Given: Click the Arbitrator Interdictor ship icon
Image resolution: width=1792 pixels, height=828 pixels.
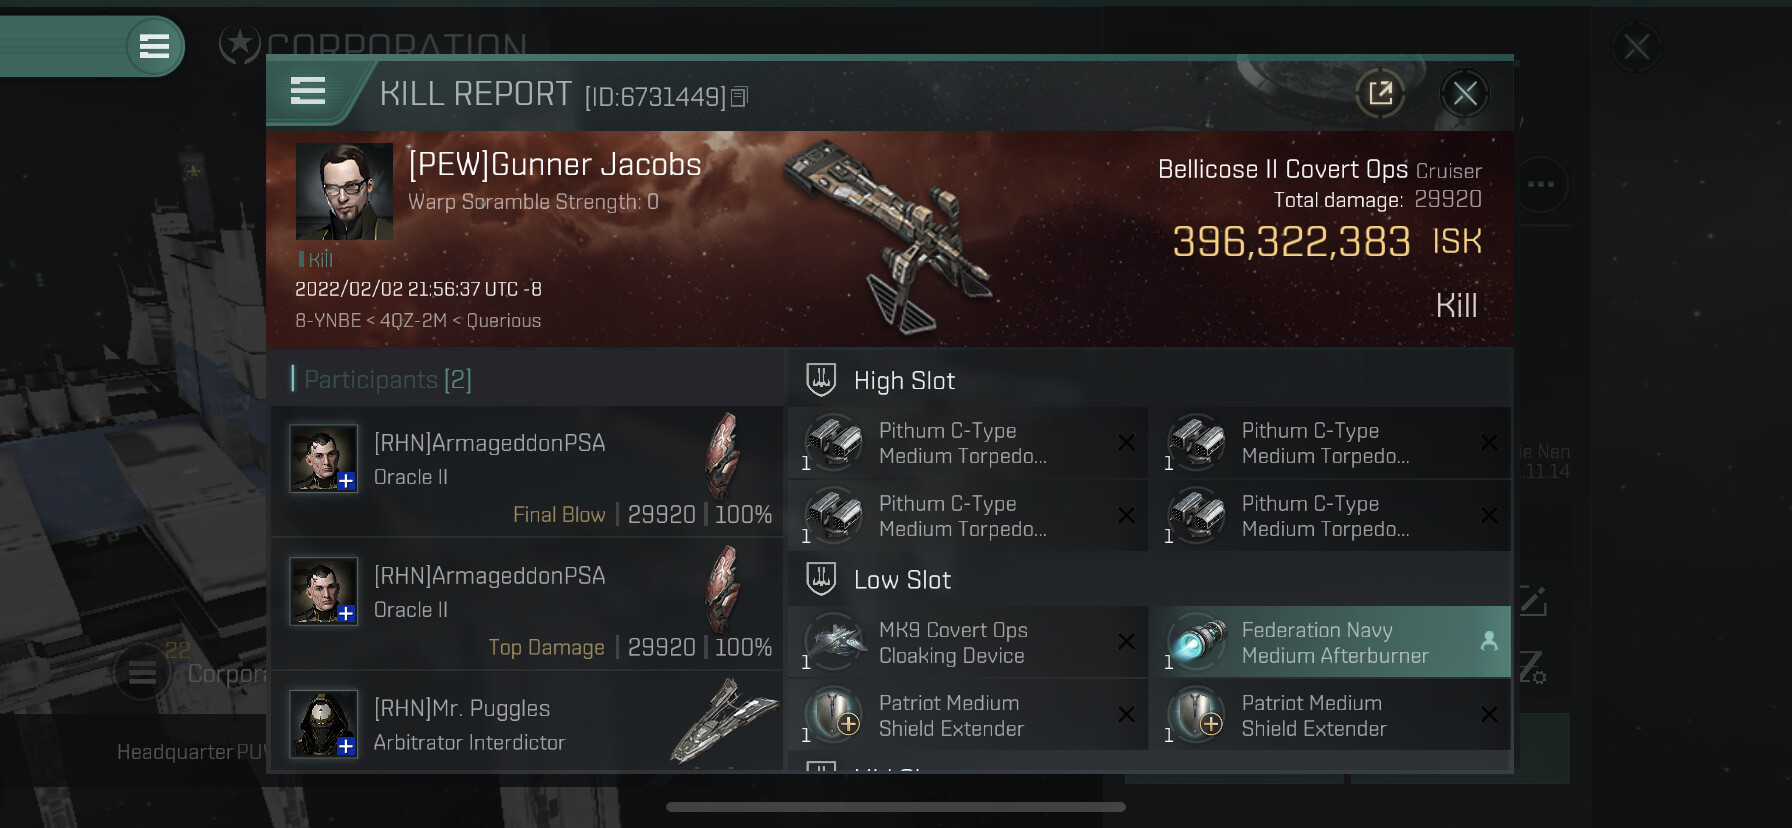Looking at the screenshot, I should pyautogui.click(x=724, y=721).
